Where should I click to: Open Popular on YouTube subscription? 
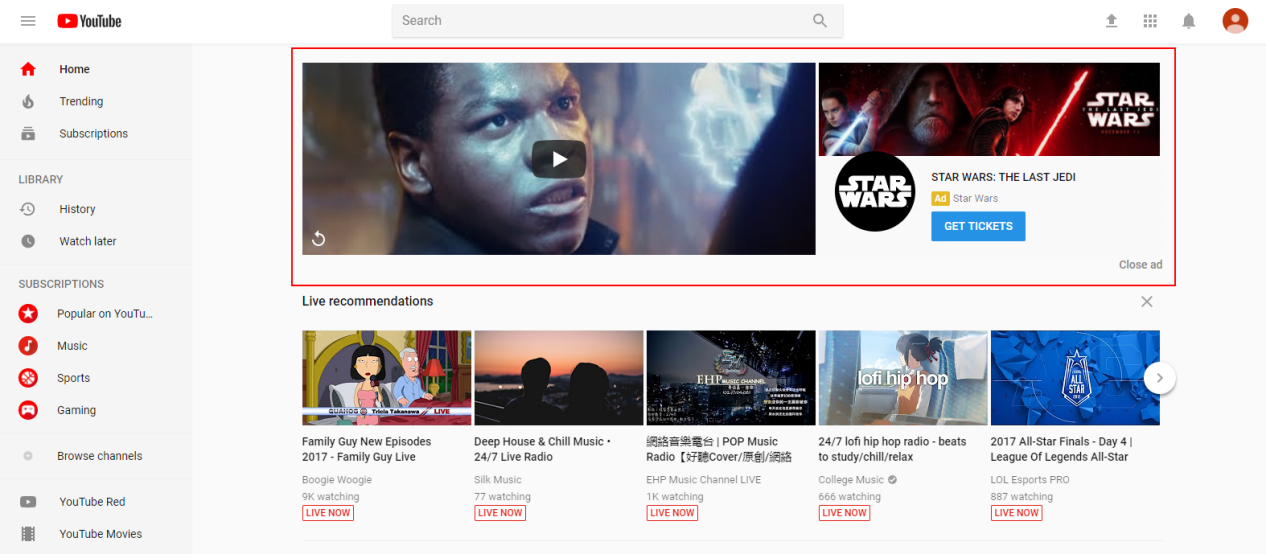(104, 313)
